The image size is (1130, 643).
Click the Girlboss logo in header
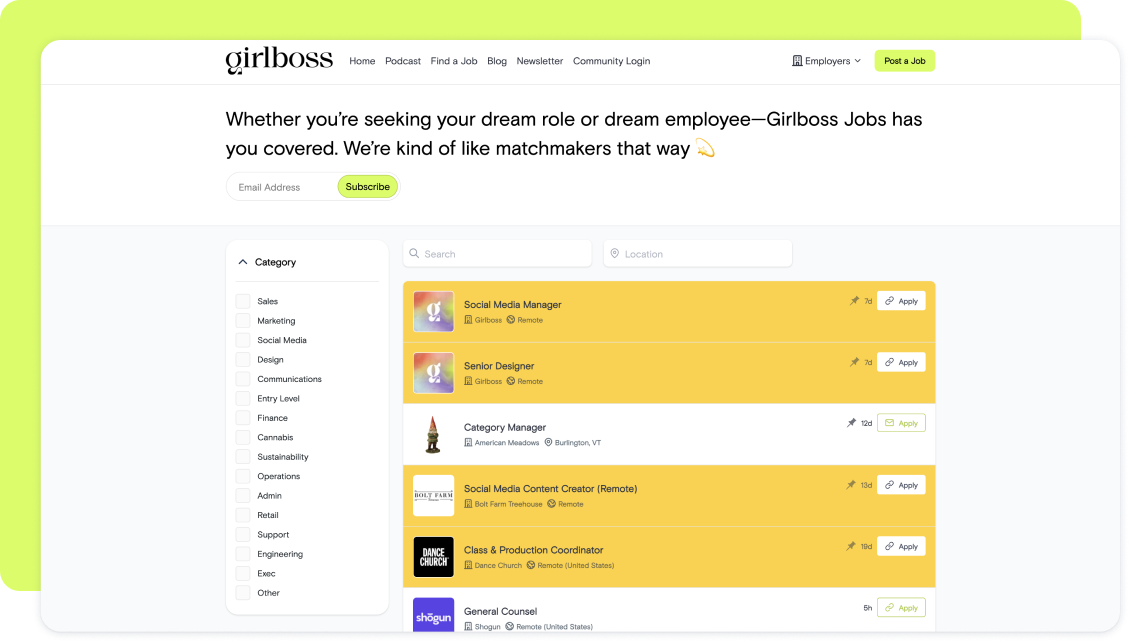[x=279, y=60]
